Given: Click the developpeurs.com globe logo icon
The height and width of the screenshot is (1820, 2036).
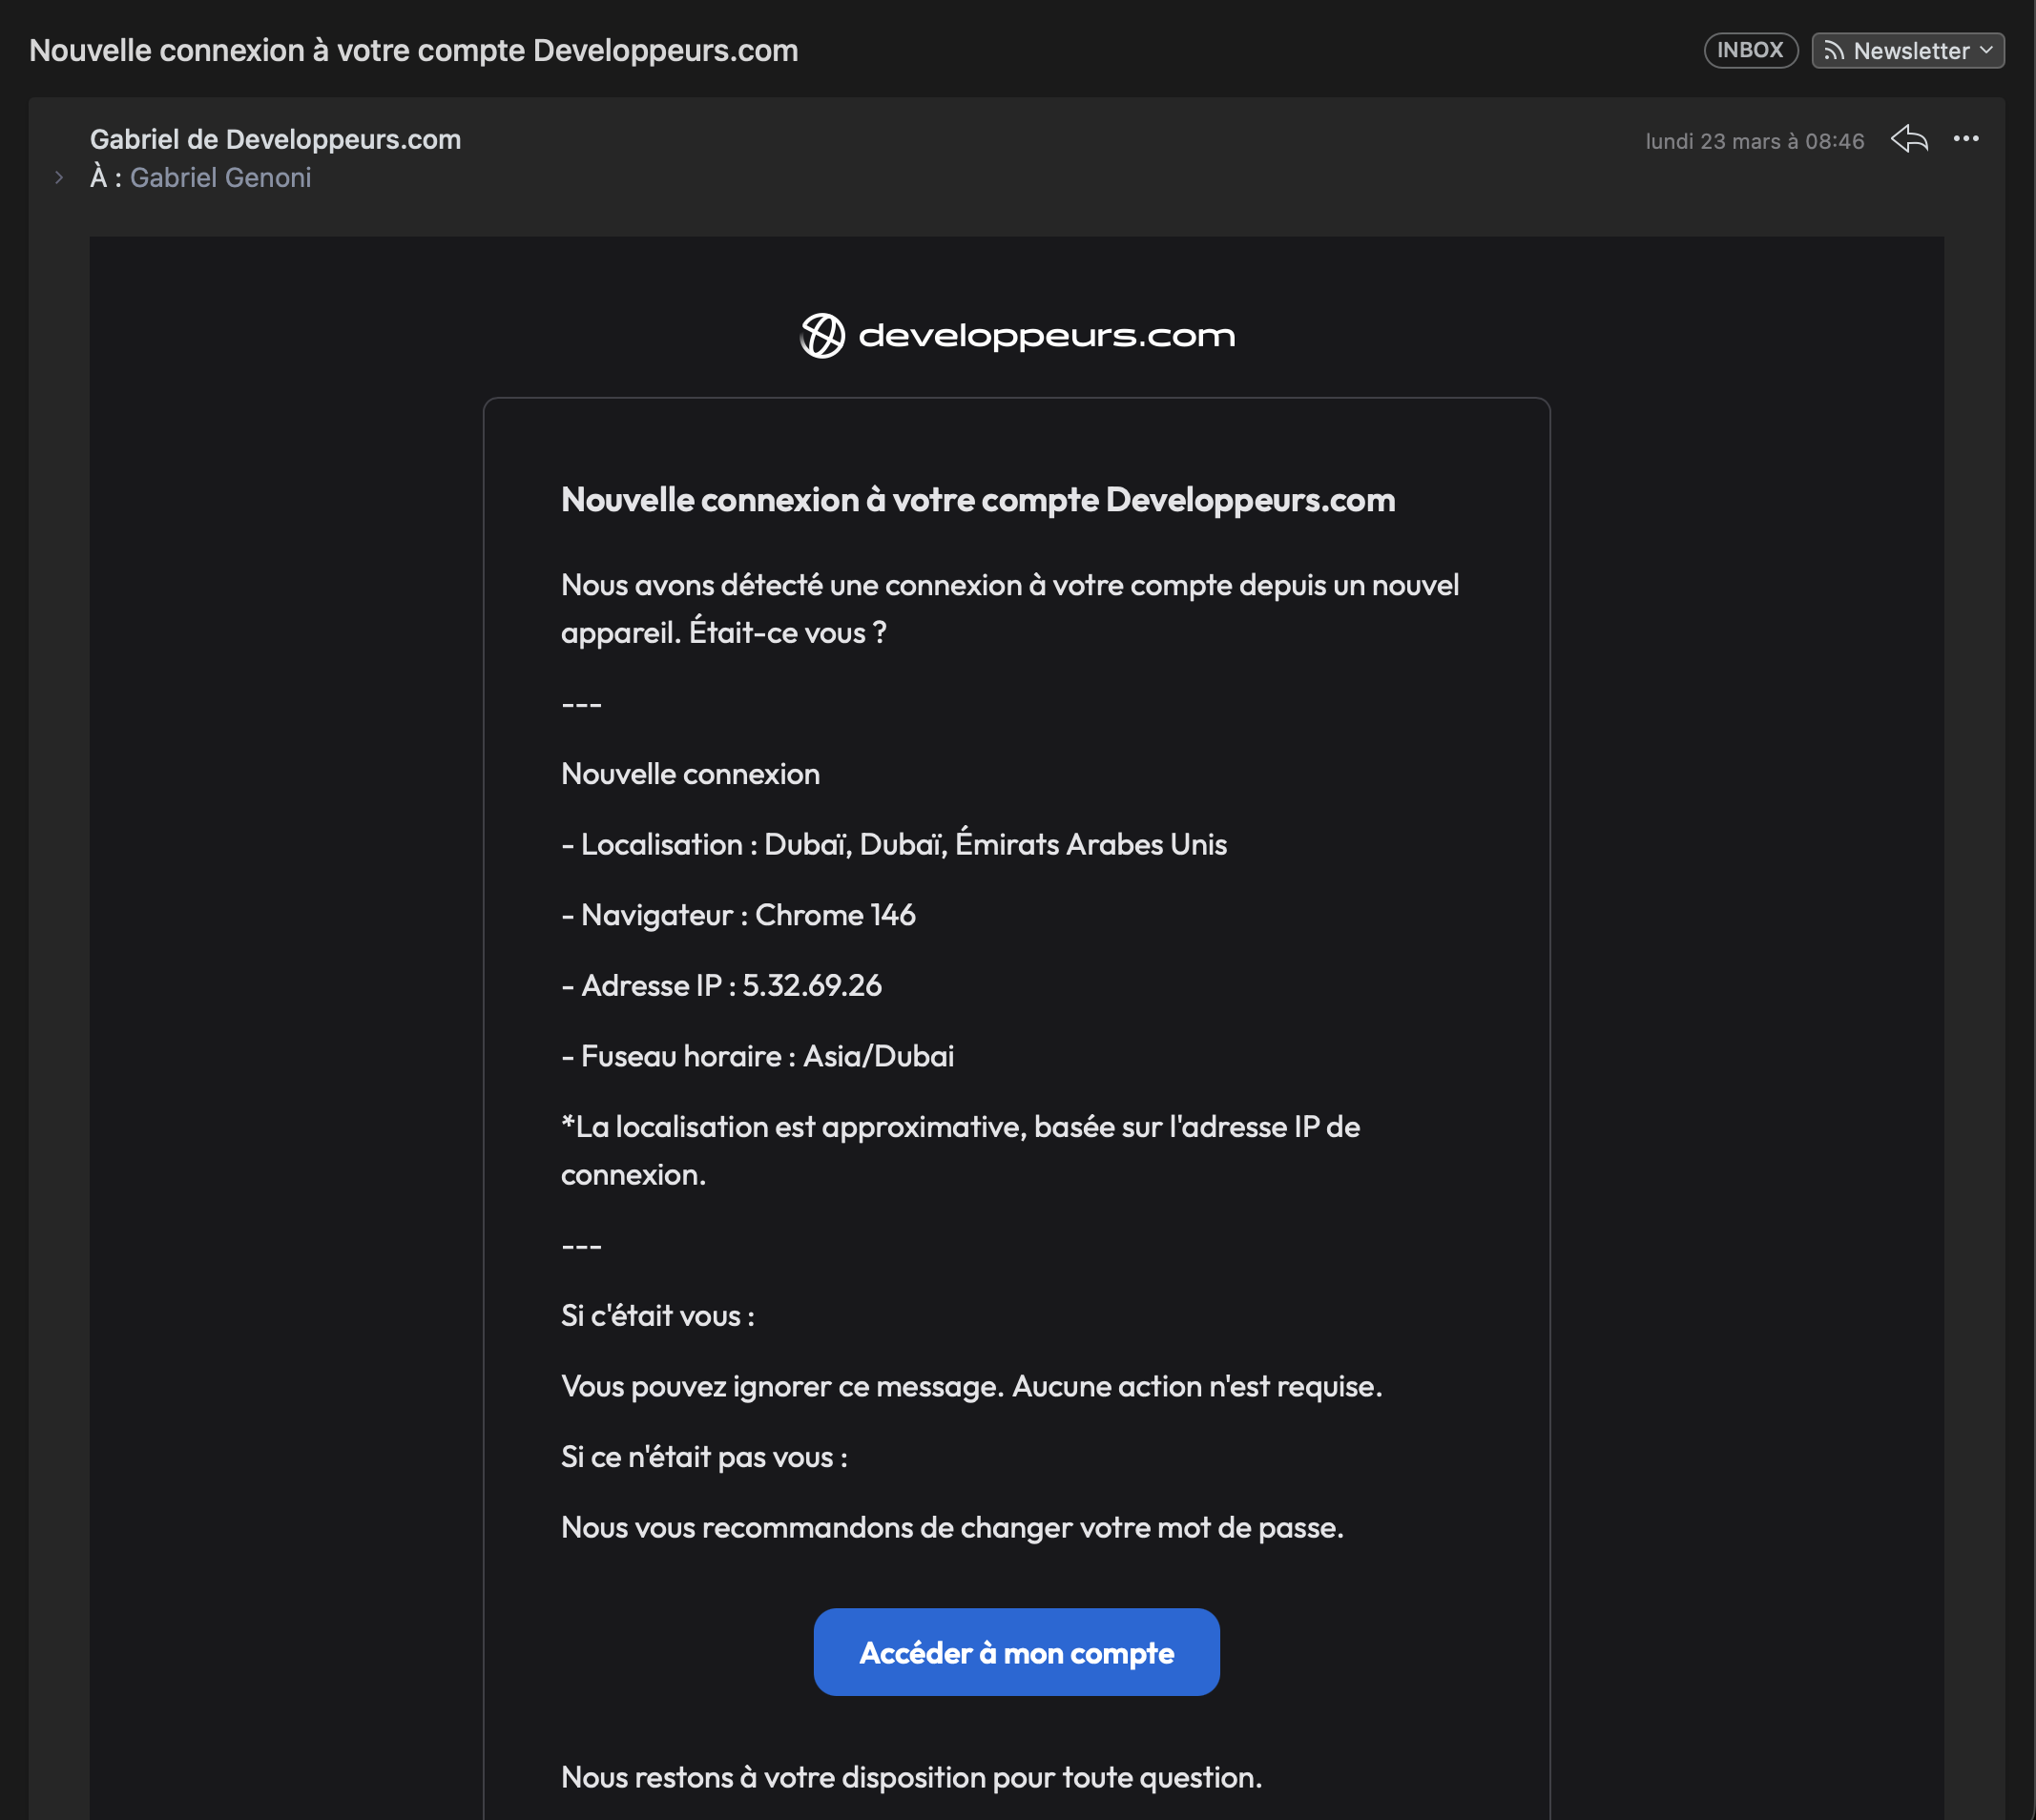Looking at the screenshot, I should point(822,335).
